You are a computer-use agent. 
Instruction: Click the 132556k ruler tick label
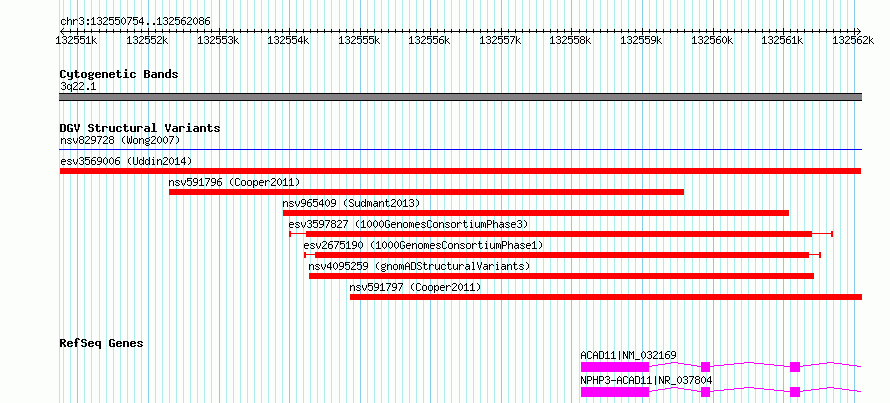(x=429, y=40)
